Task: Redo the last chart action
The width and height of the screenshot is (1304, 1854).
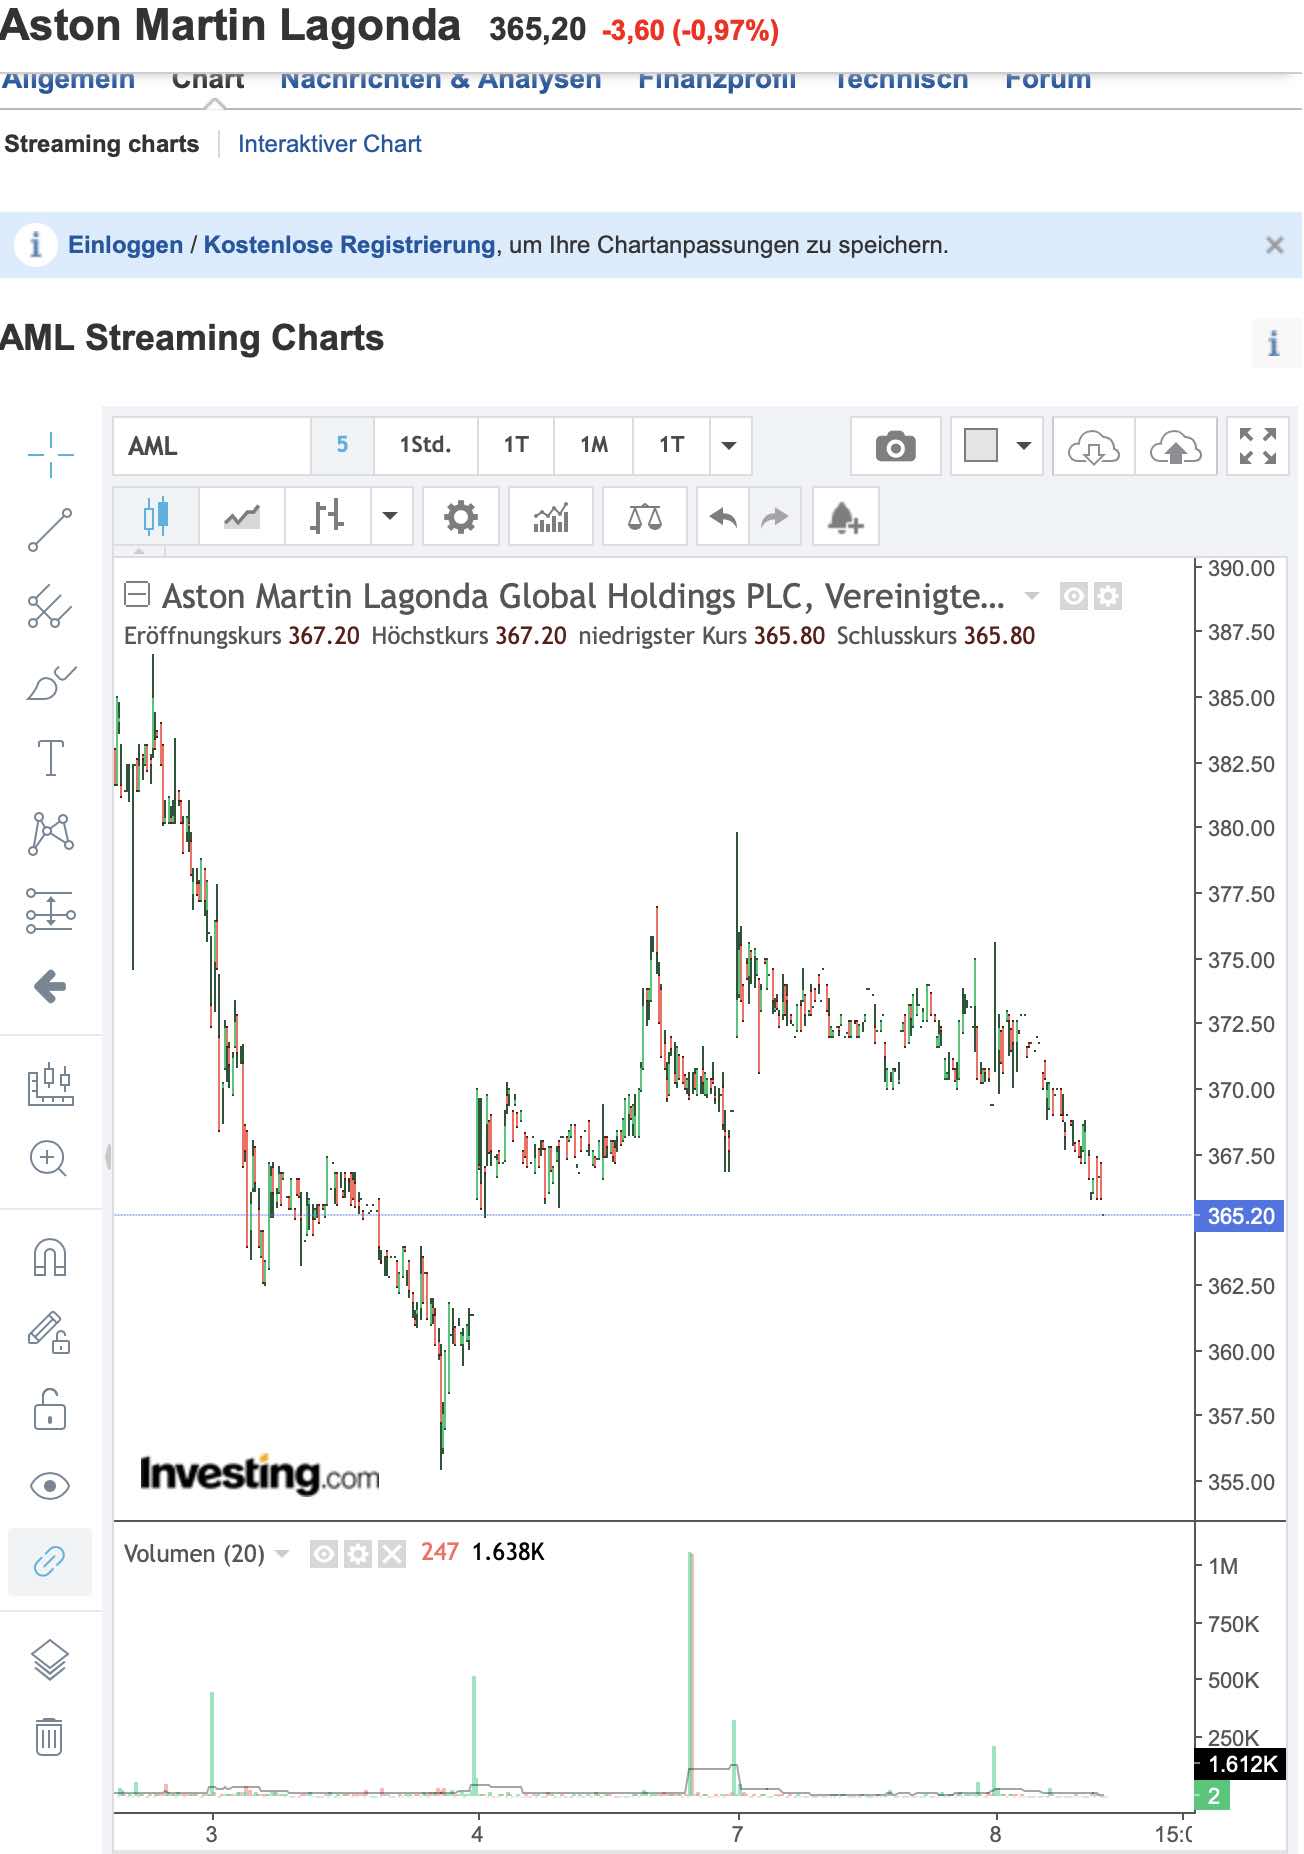Action: [775, 517]
